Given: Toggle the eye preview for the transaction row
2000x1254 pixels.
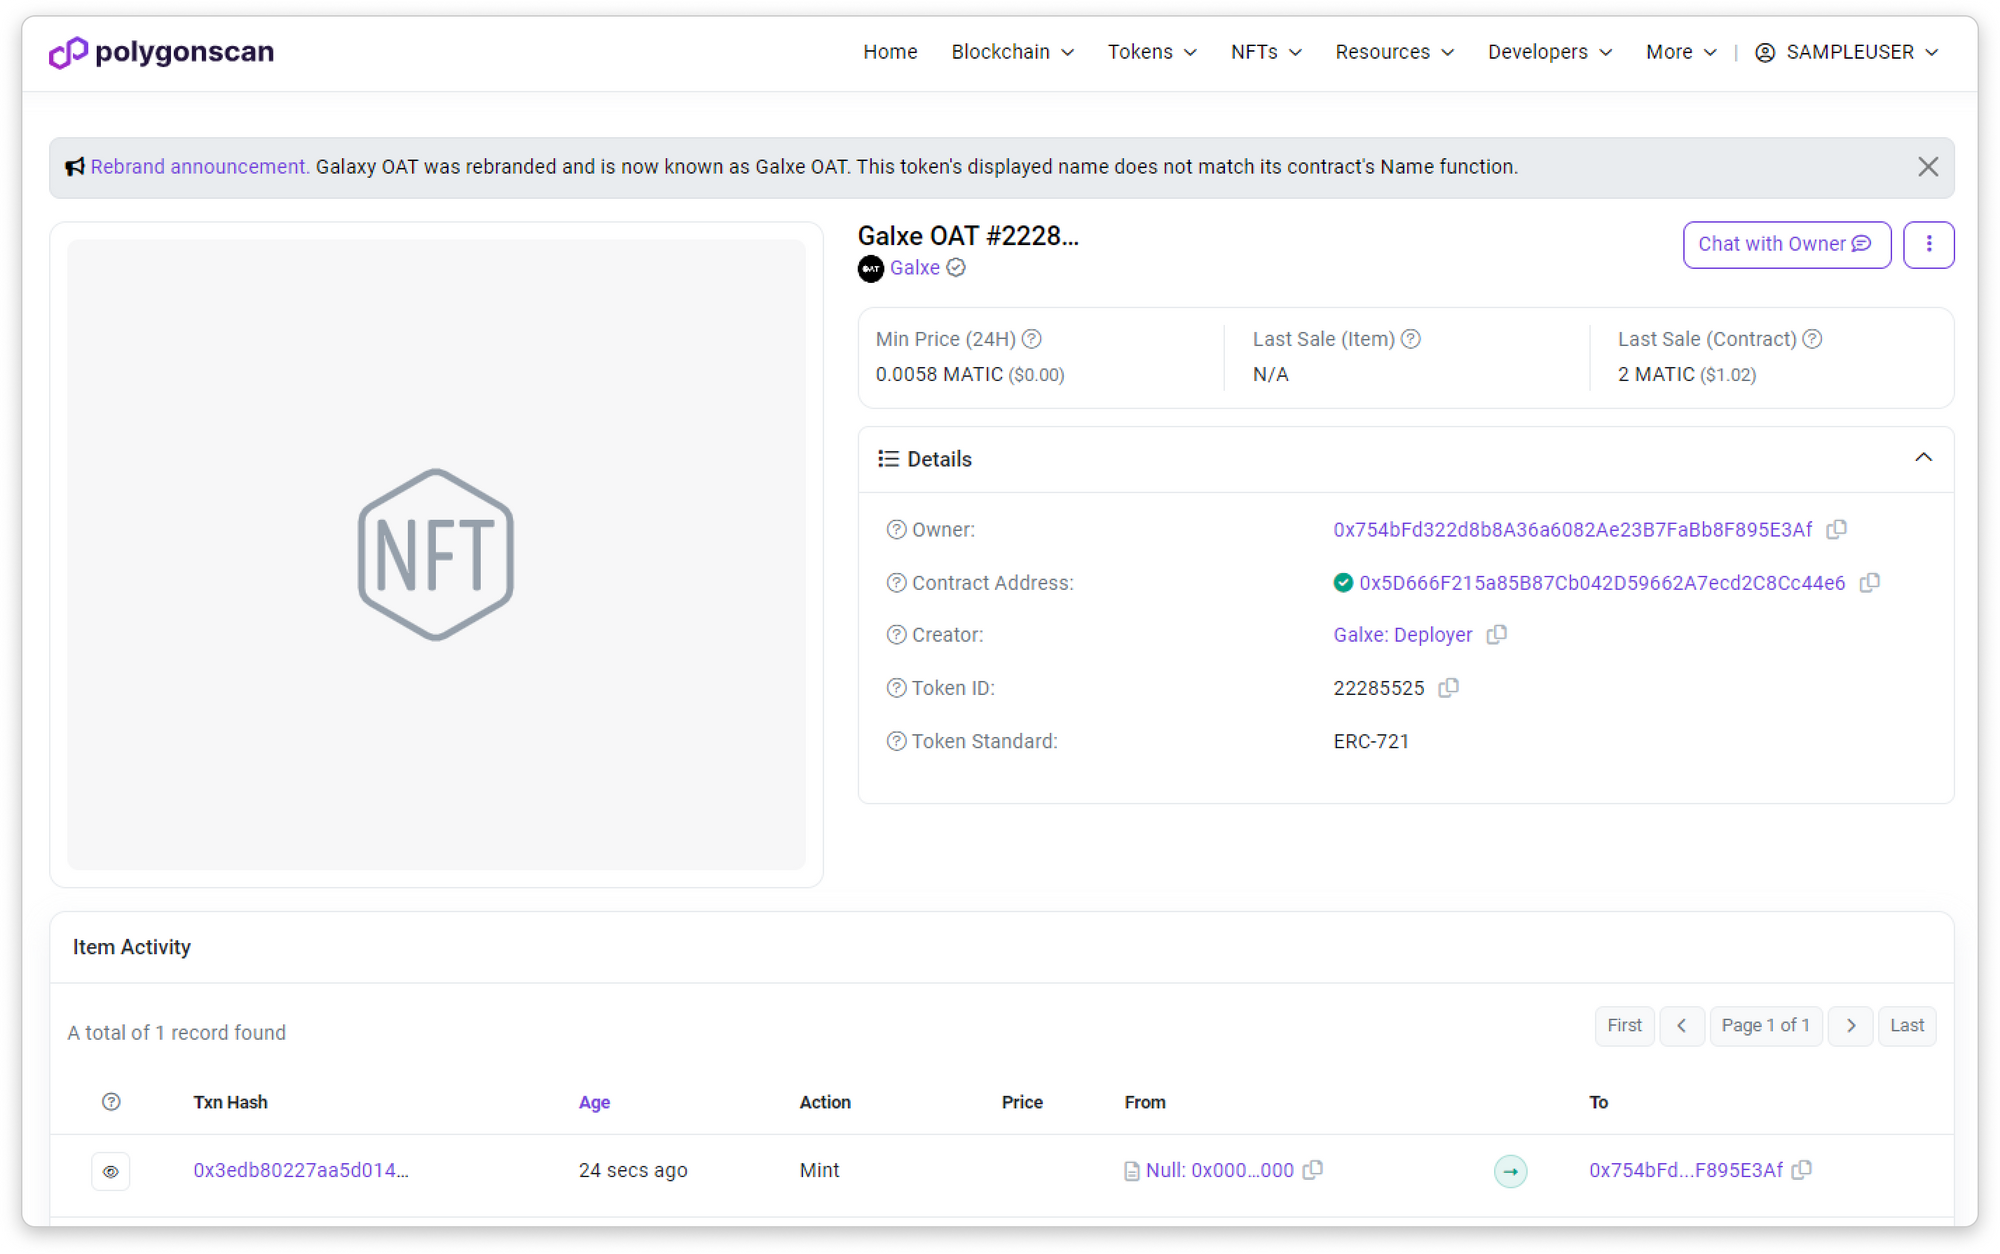Looking at the screenshot, I should (111, 1171).
